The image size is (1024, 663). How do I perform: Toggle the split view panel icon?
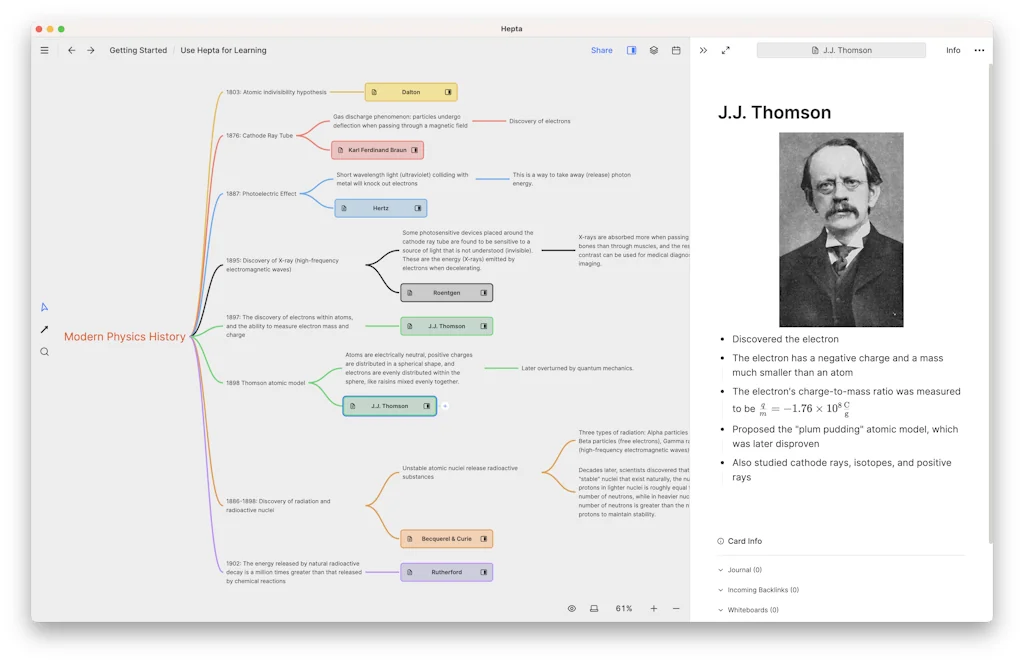(x=632, y=49)
